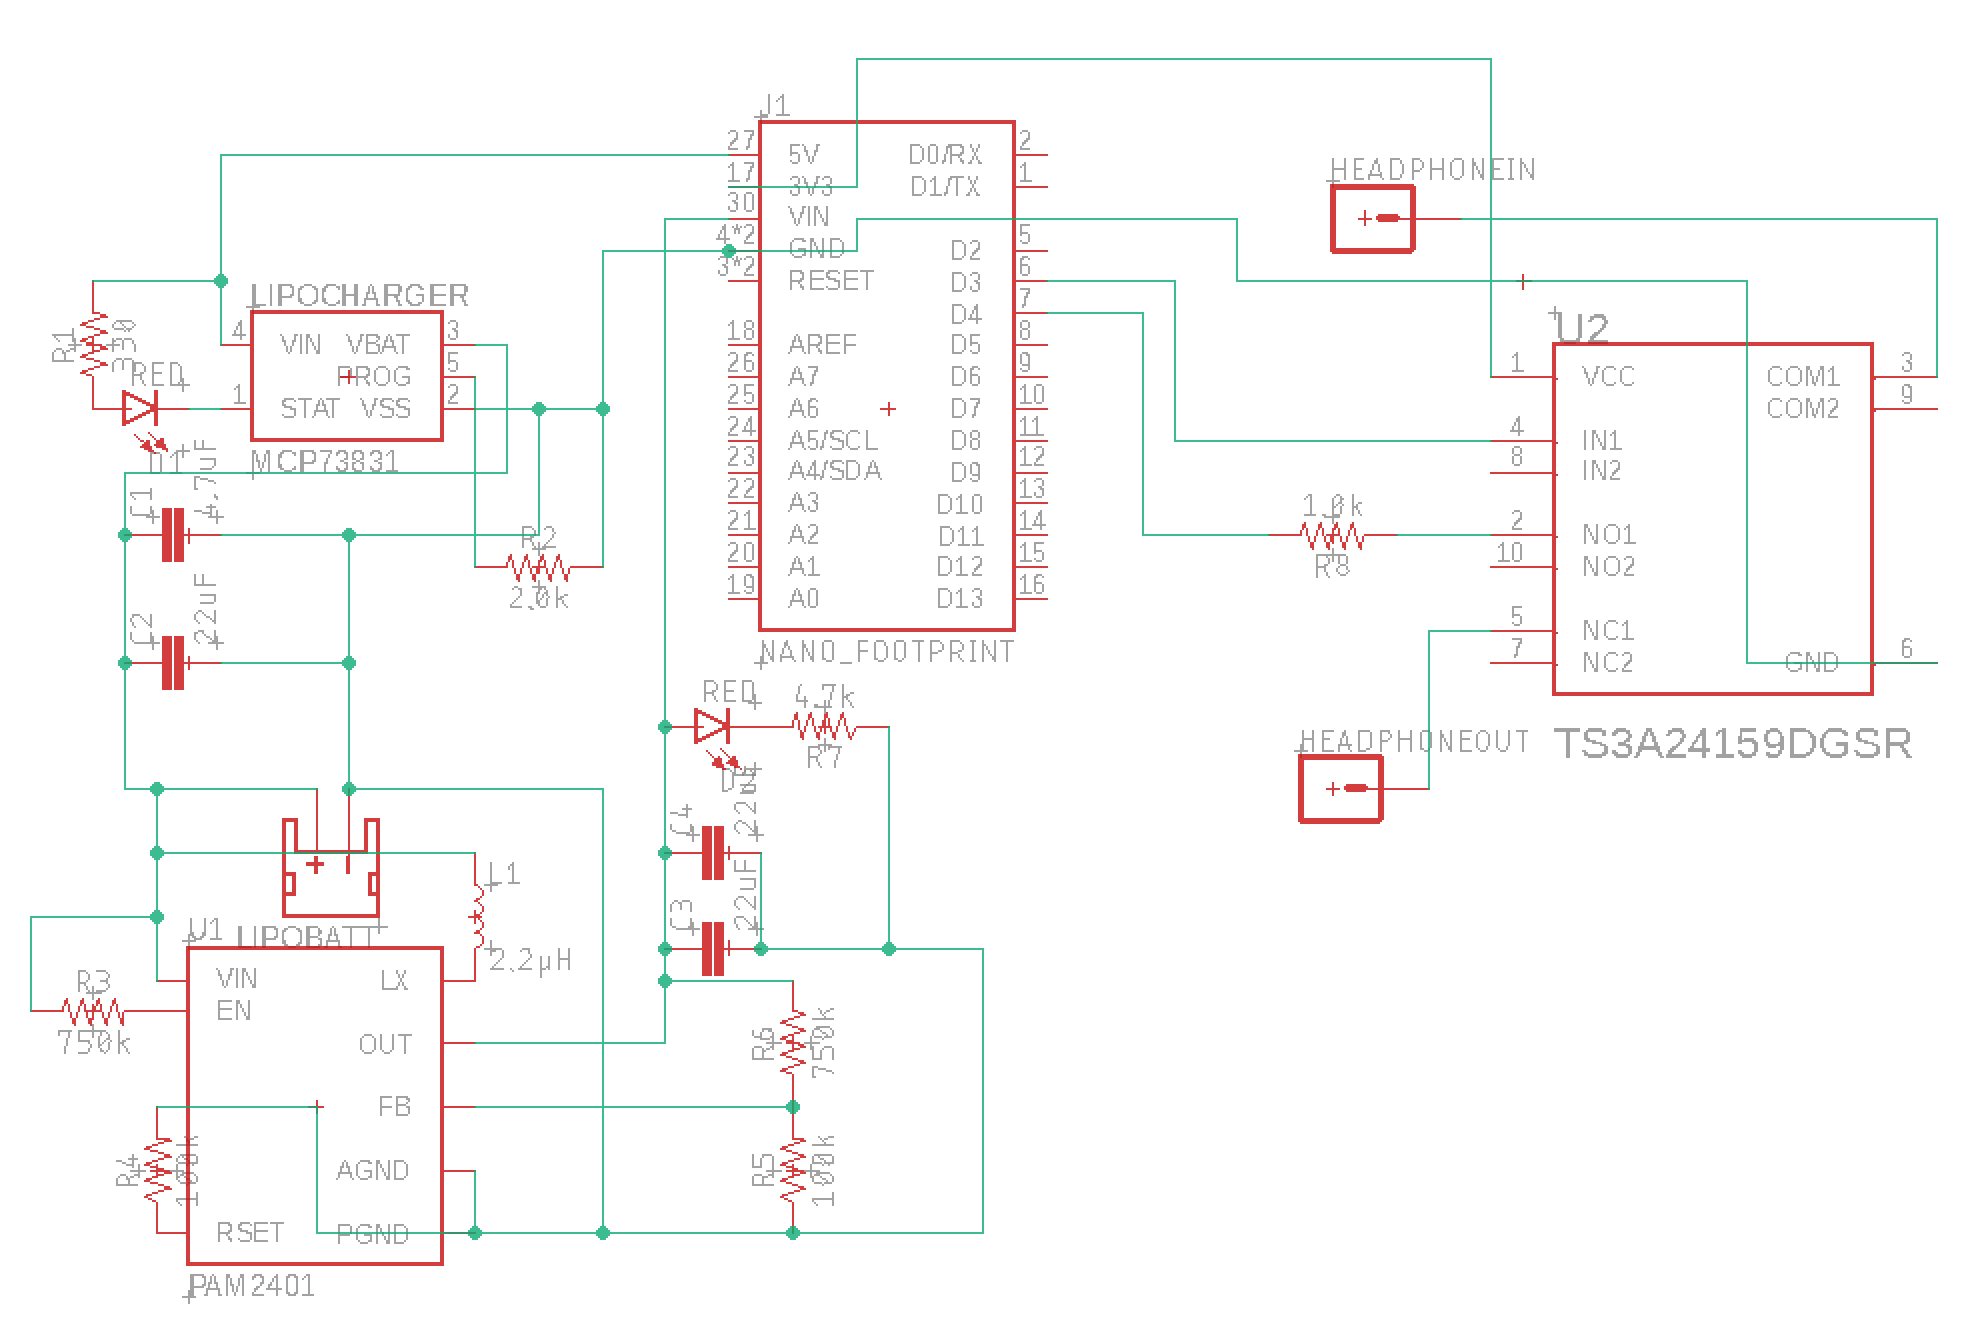Click the AREF pin label on J1
Image resolution: width=1976 pixels, height=1322 pixels.
[x=822, y=344]
